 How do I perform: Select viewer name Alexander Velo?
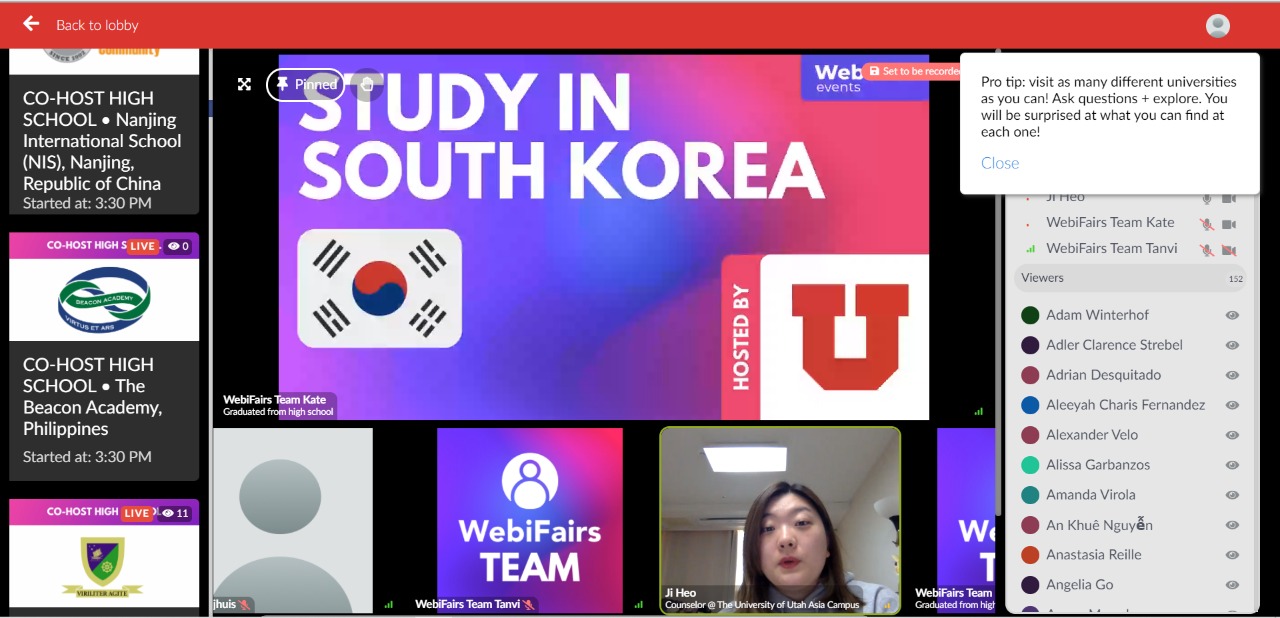pos(1092,435)
